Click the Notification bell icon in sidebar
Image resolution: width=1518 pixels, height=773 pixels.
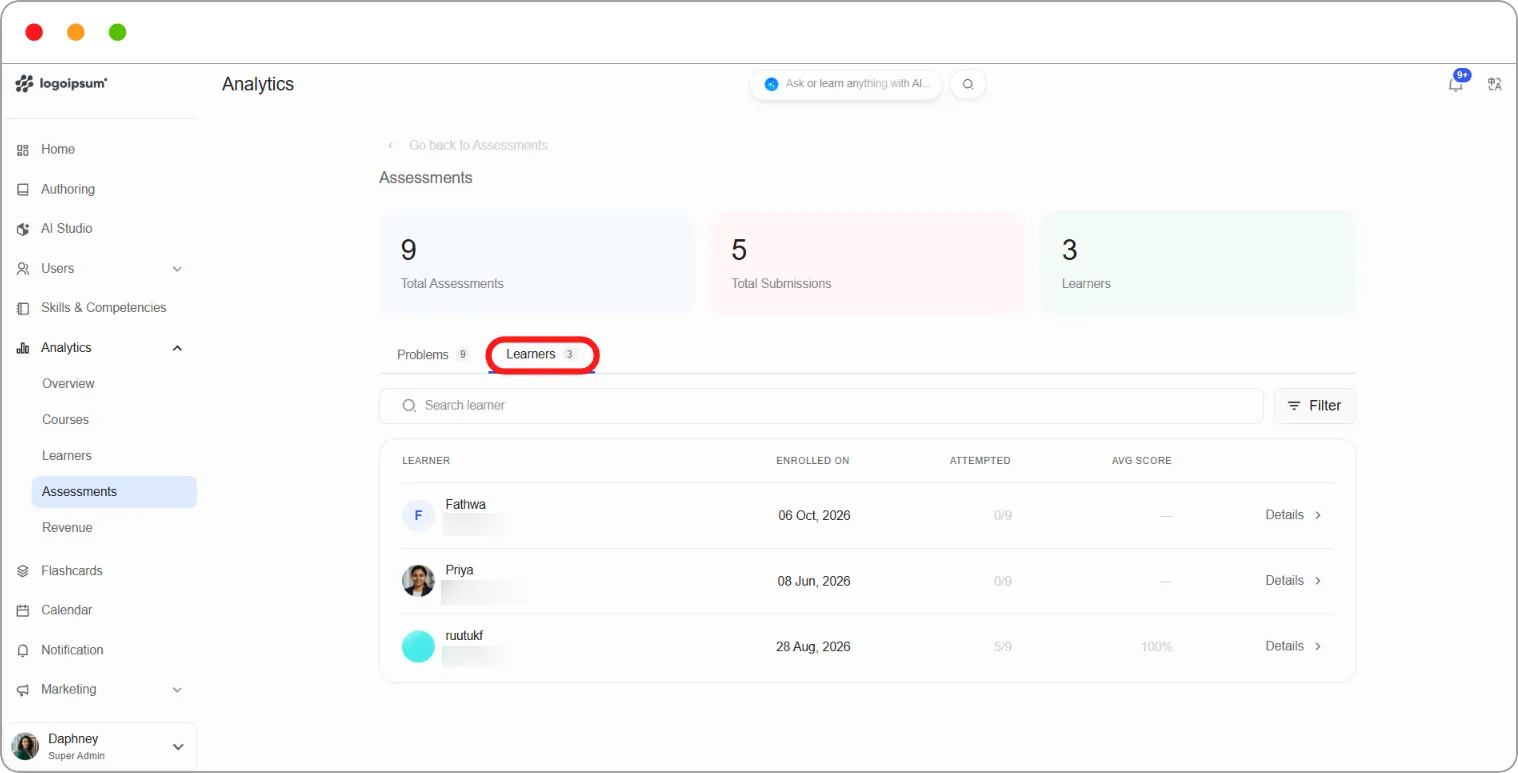point(23,650)
